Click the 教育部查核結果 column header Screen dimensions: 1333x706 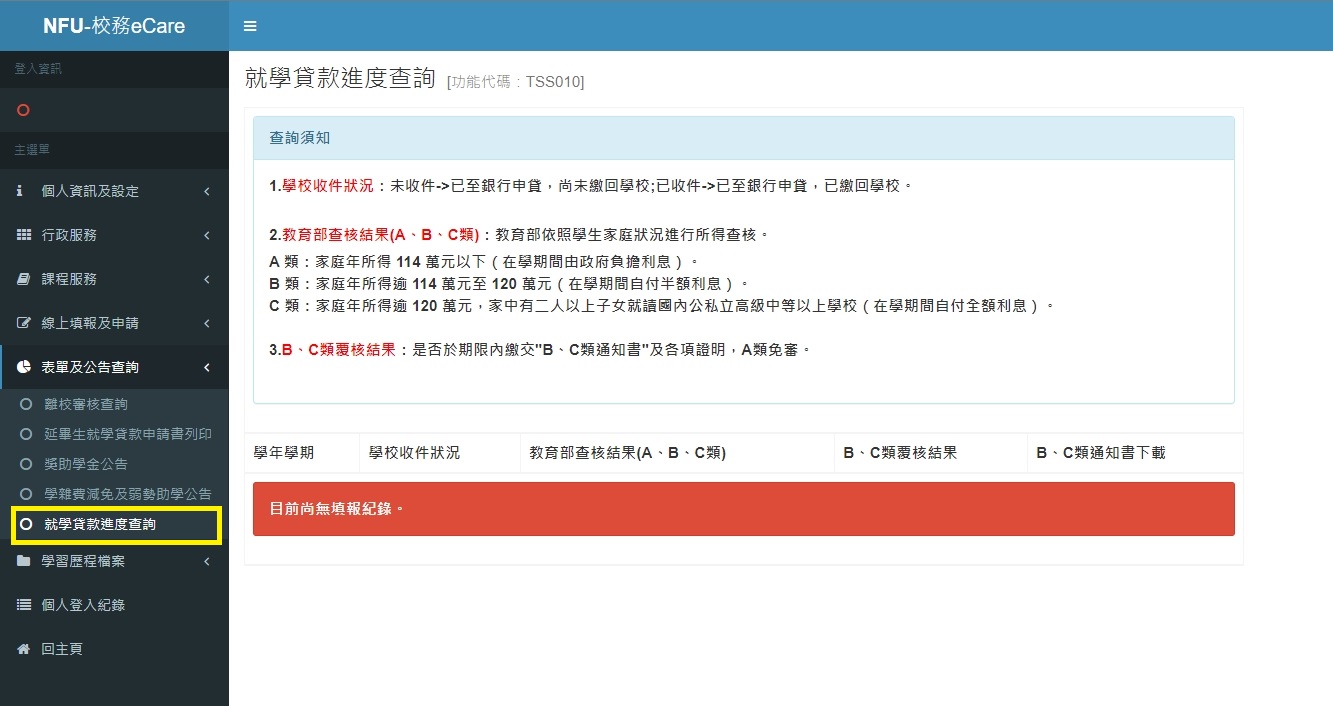pyautogui.click(x=627, y=452)
